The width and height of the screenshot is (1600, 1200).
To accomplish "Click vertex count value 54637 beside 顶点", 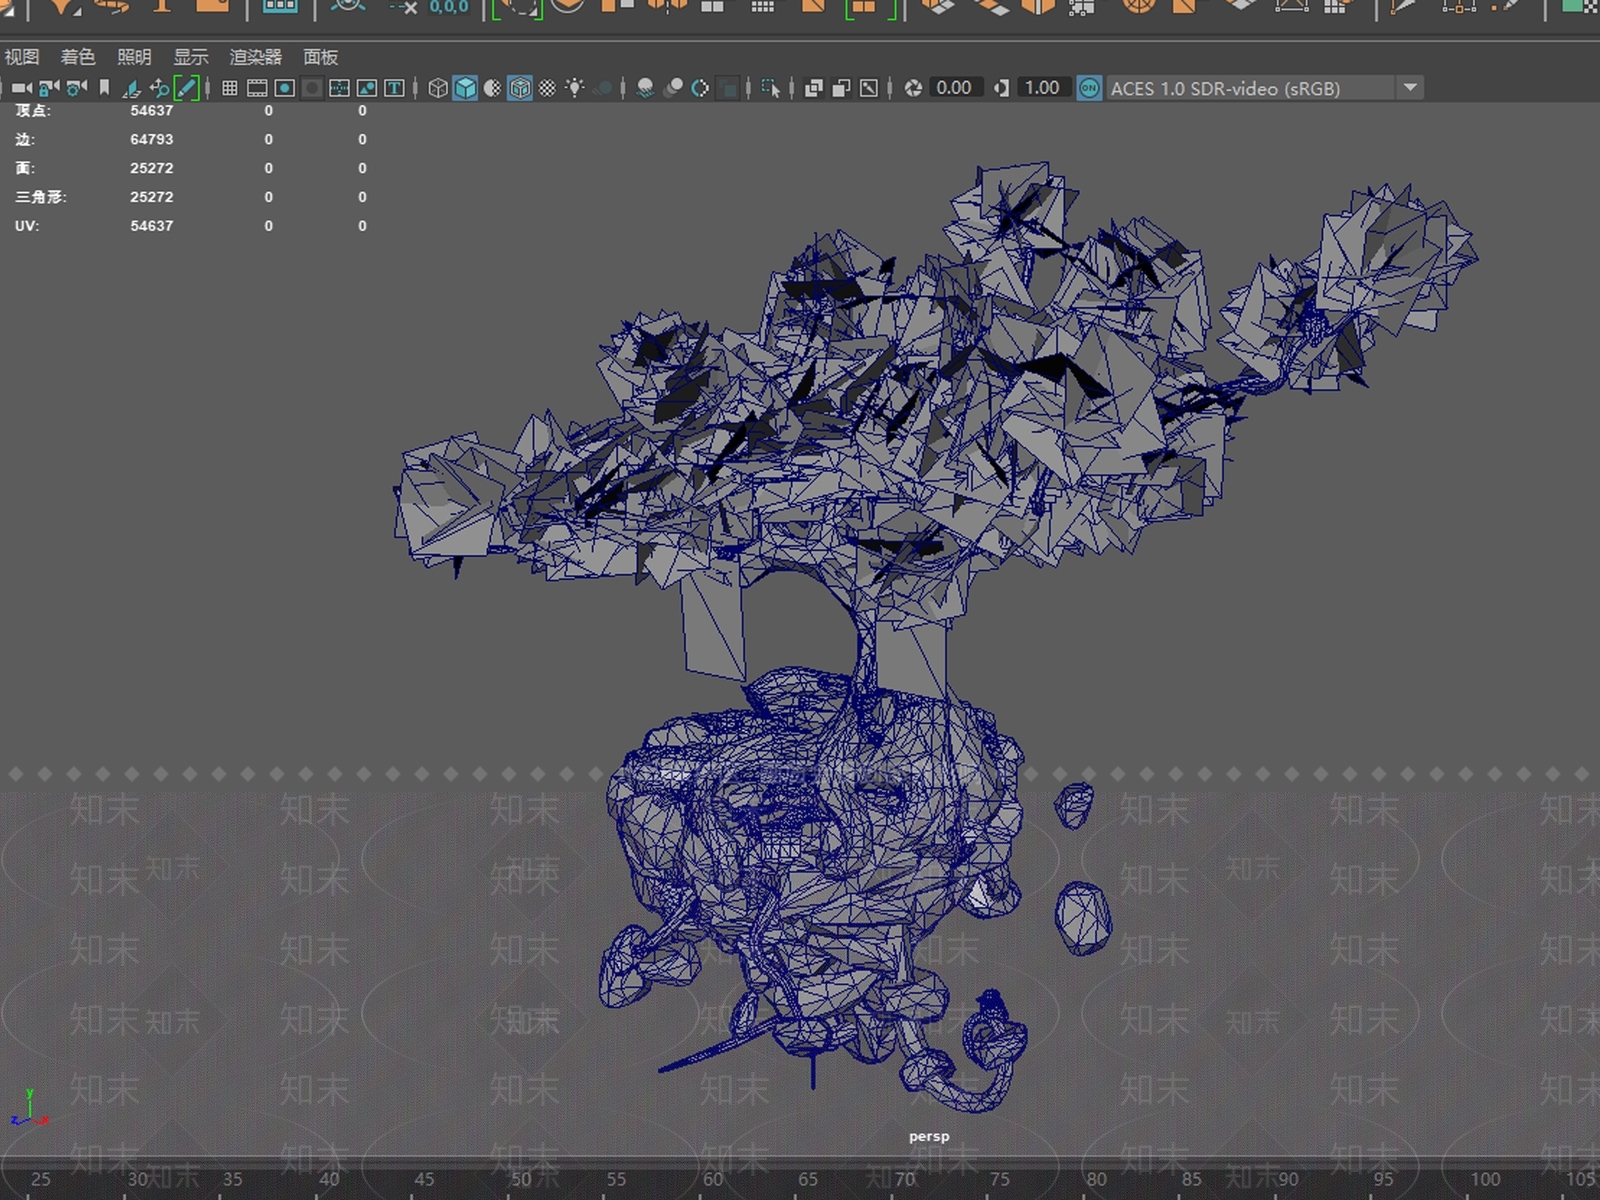I will click(x=152, y=111).
